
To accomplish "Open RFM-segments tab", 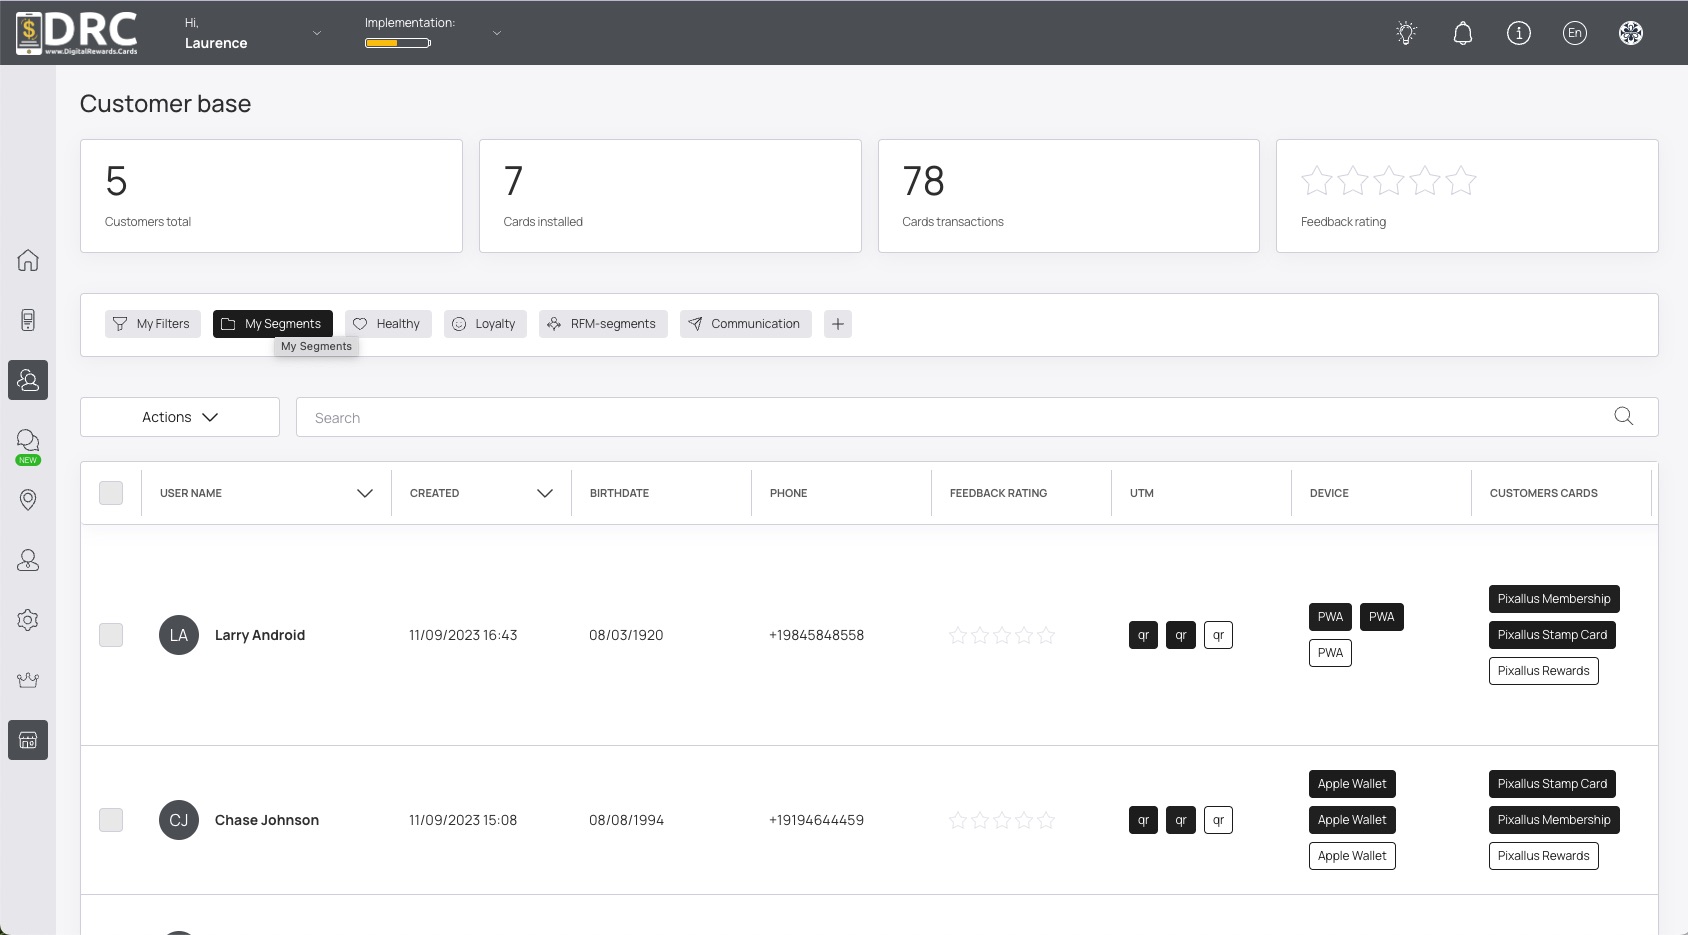I will 603,324.
